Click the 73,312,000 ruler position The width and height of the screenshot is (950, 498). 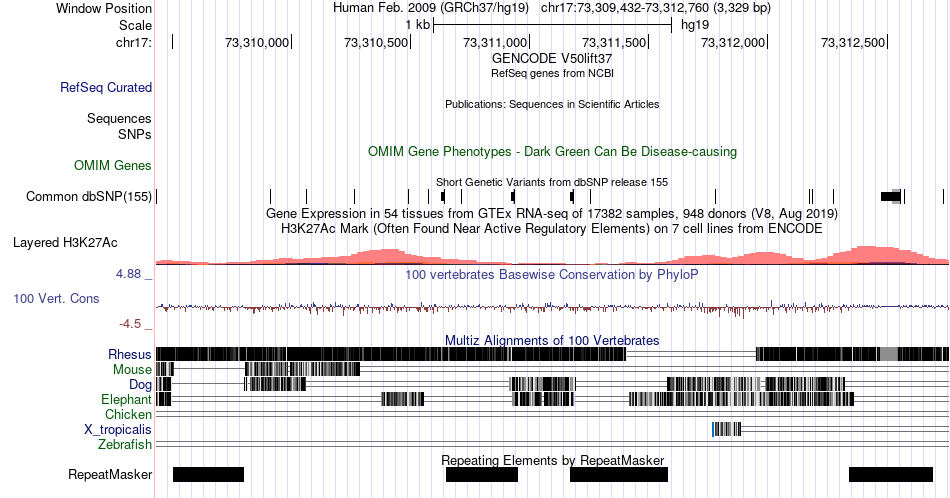[733, 42]
